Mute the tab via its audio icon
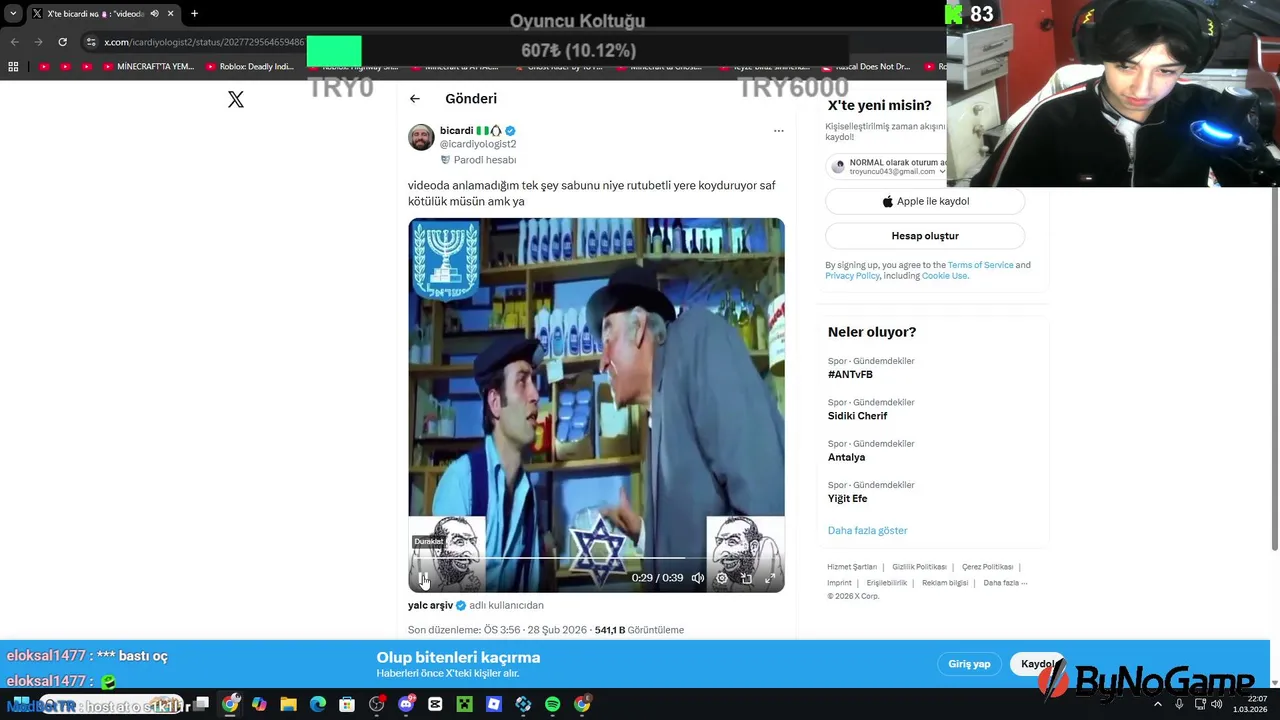Screen dimensions: 1280x720 [x=154, y=14]
